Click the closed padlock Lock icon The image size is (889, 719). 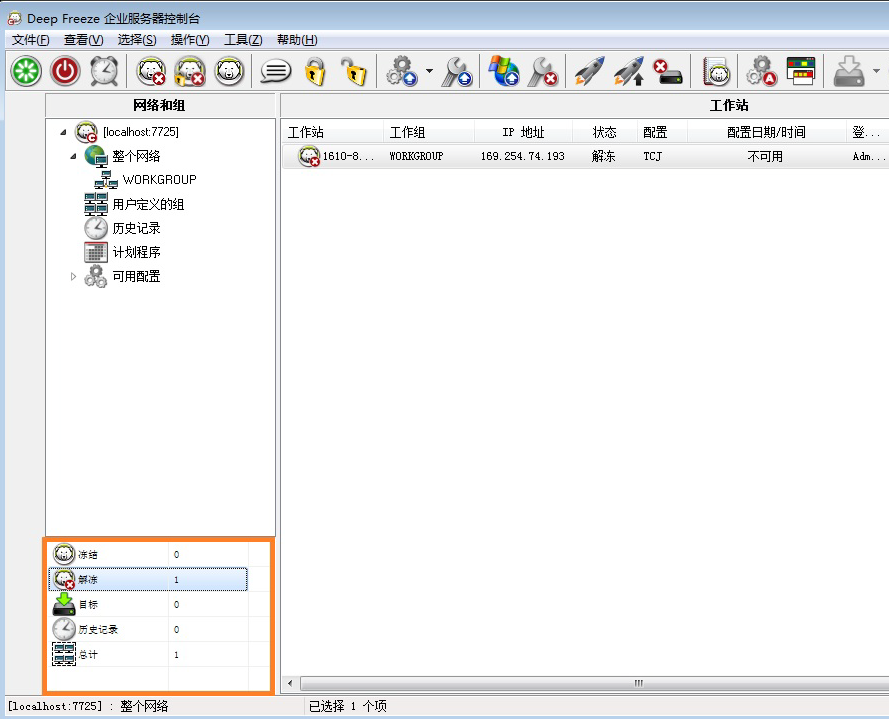coord(315,71)
